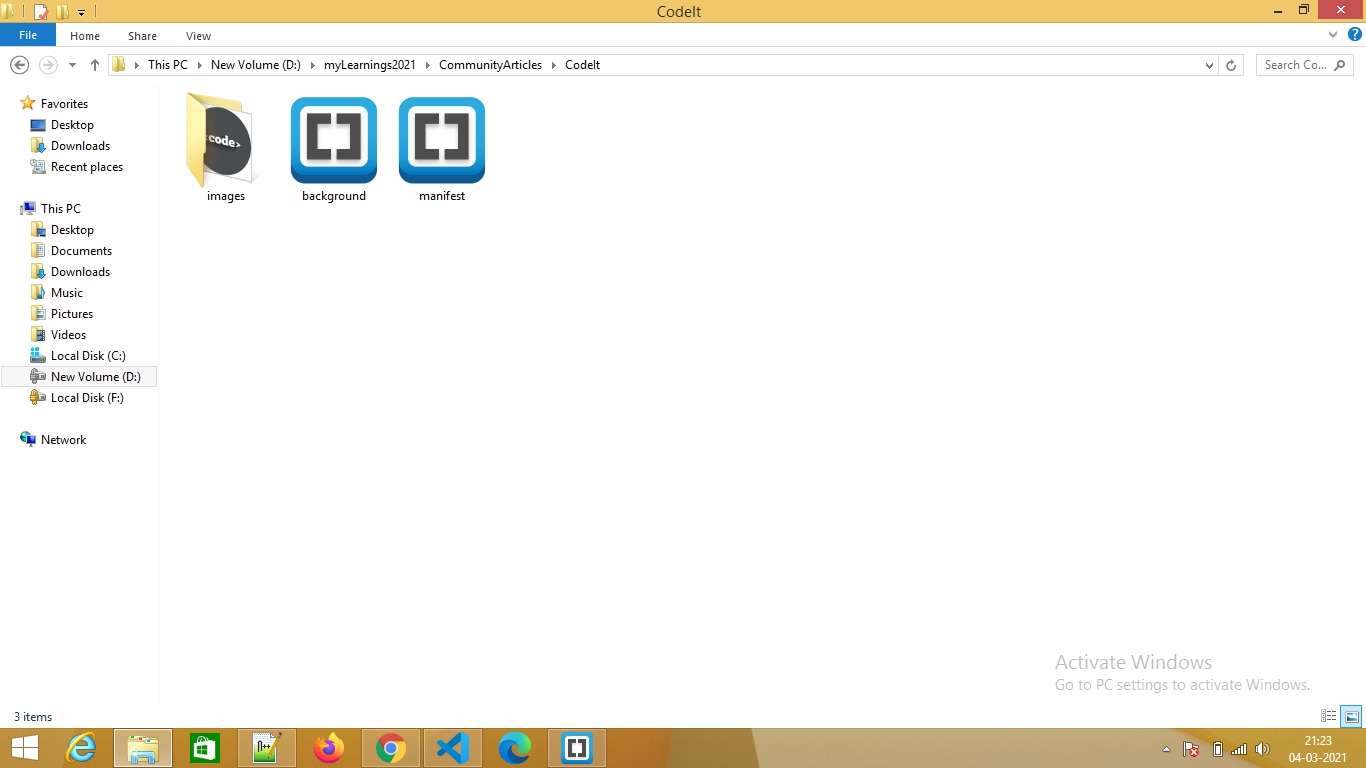The height and width of the screenshot is (768, 1366).
Task: Open Downloads under This PC
Action: click(80, 272)
